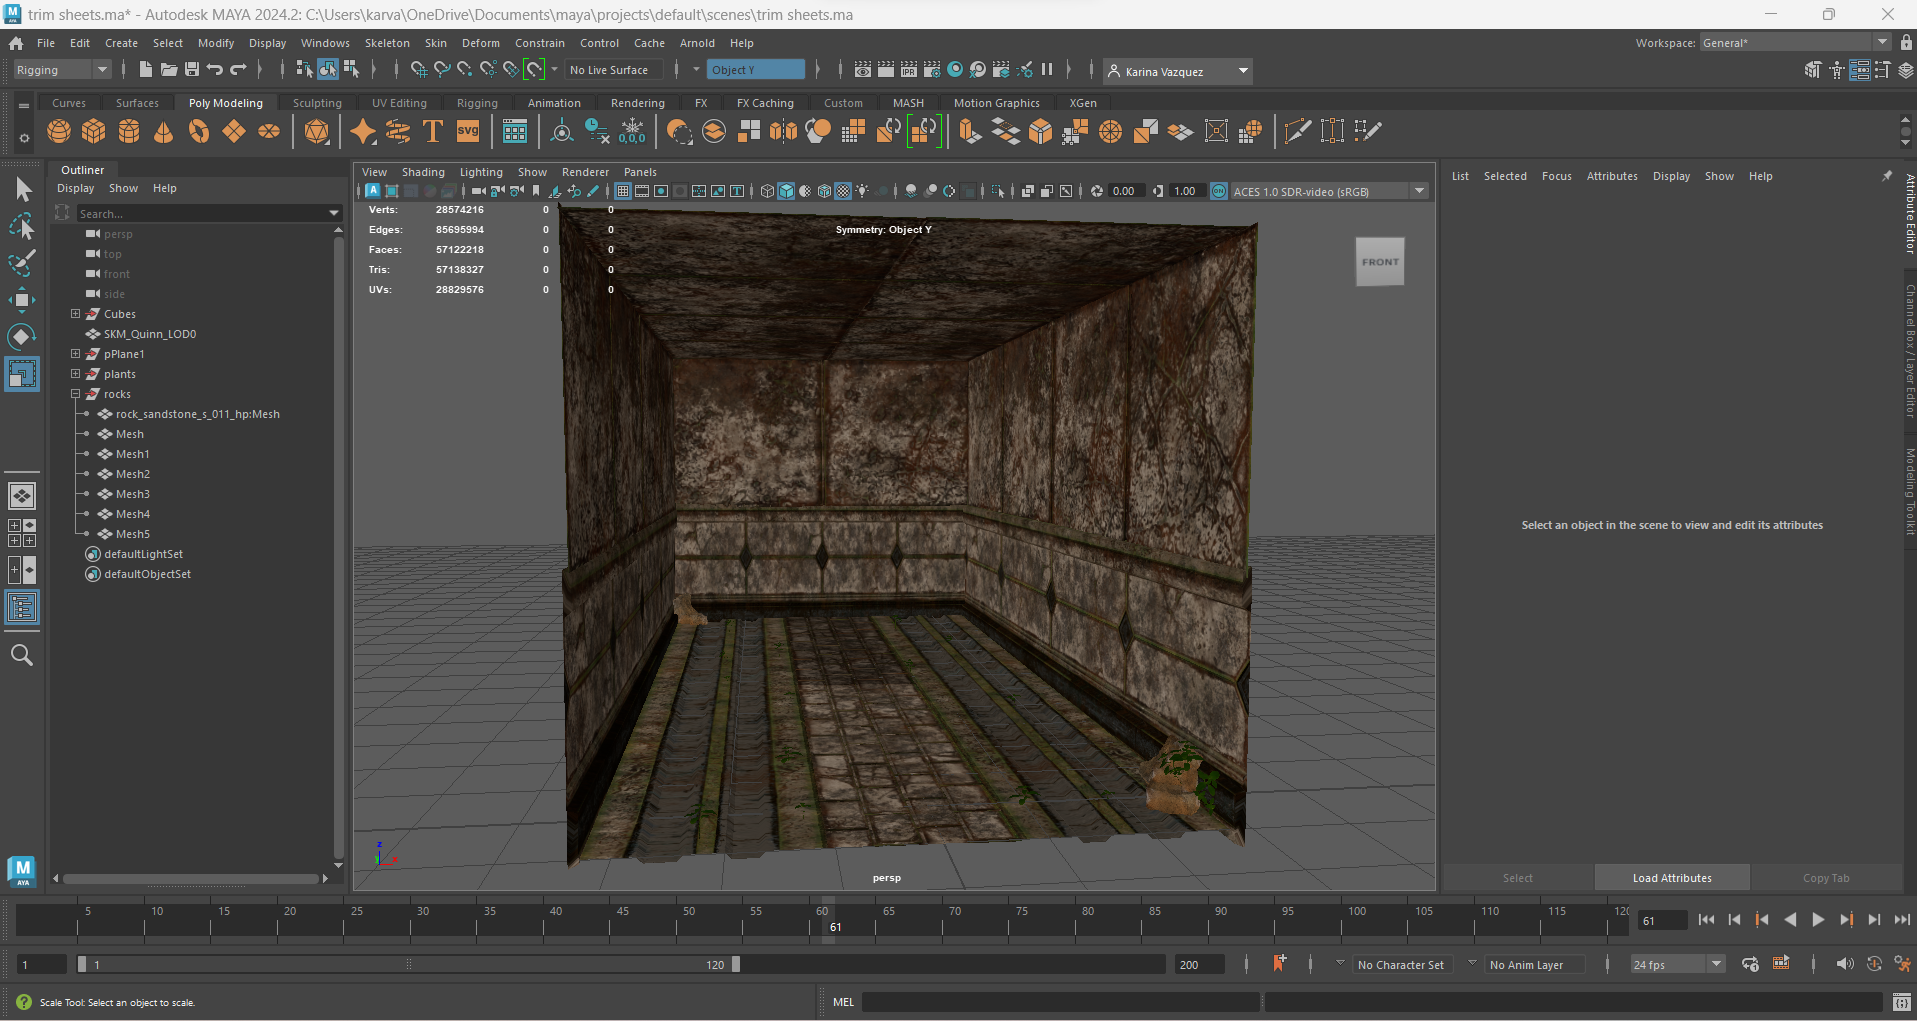This screenshot has width=1917, height=1021.
Task: Click the playback range slider end handle
Action: (x=736, y=964)
